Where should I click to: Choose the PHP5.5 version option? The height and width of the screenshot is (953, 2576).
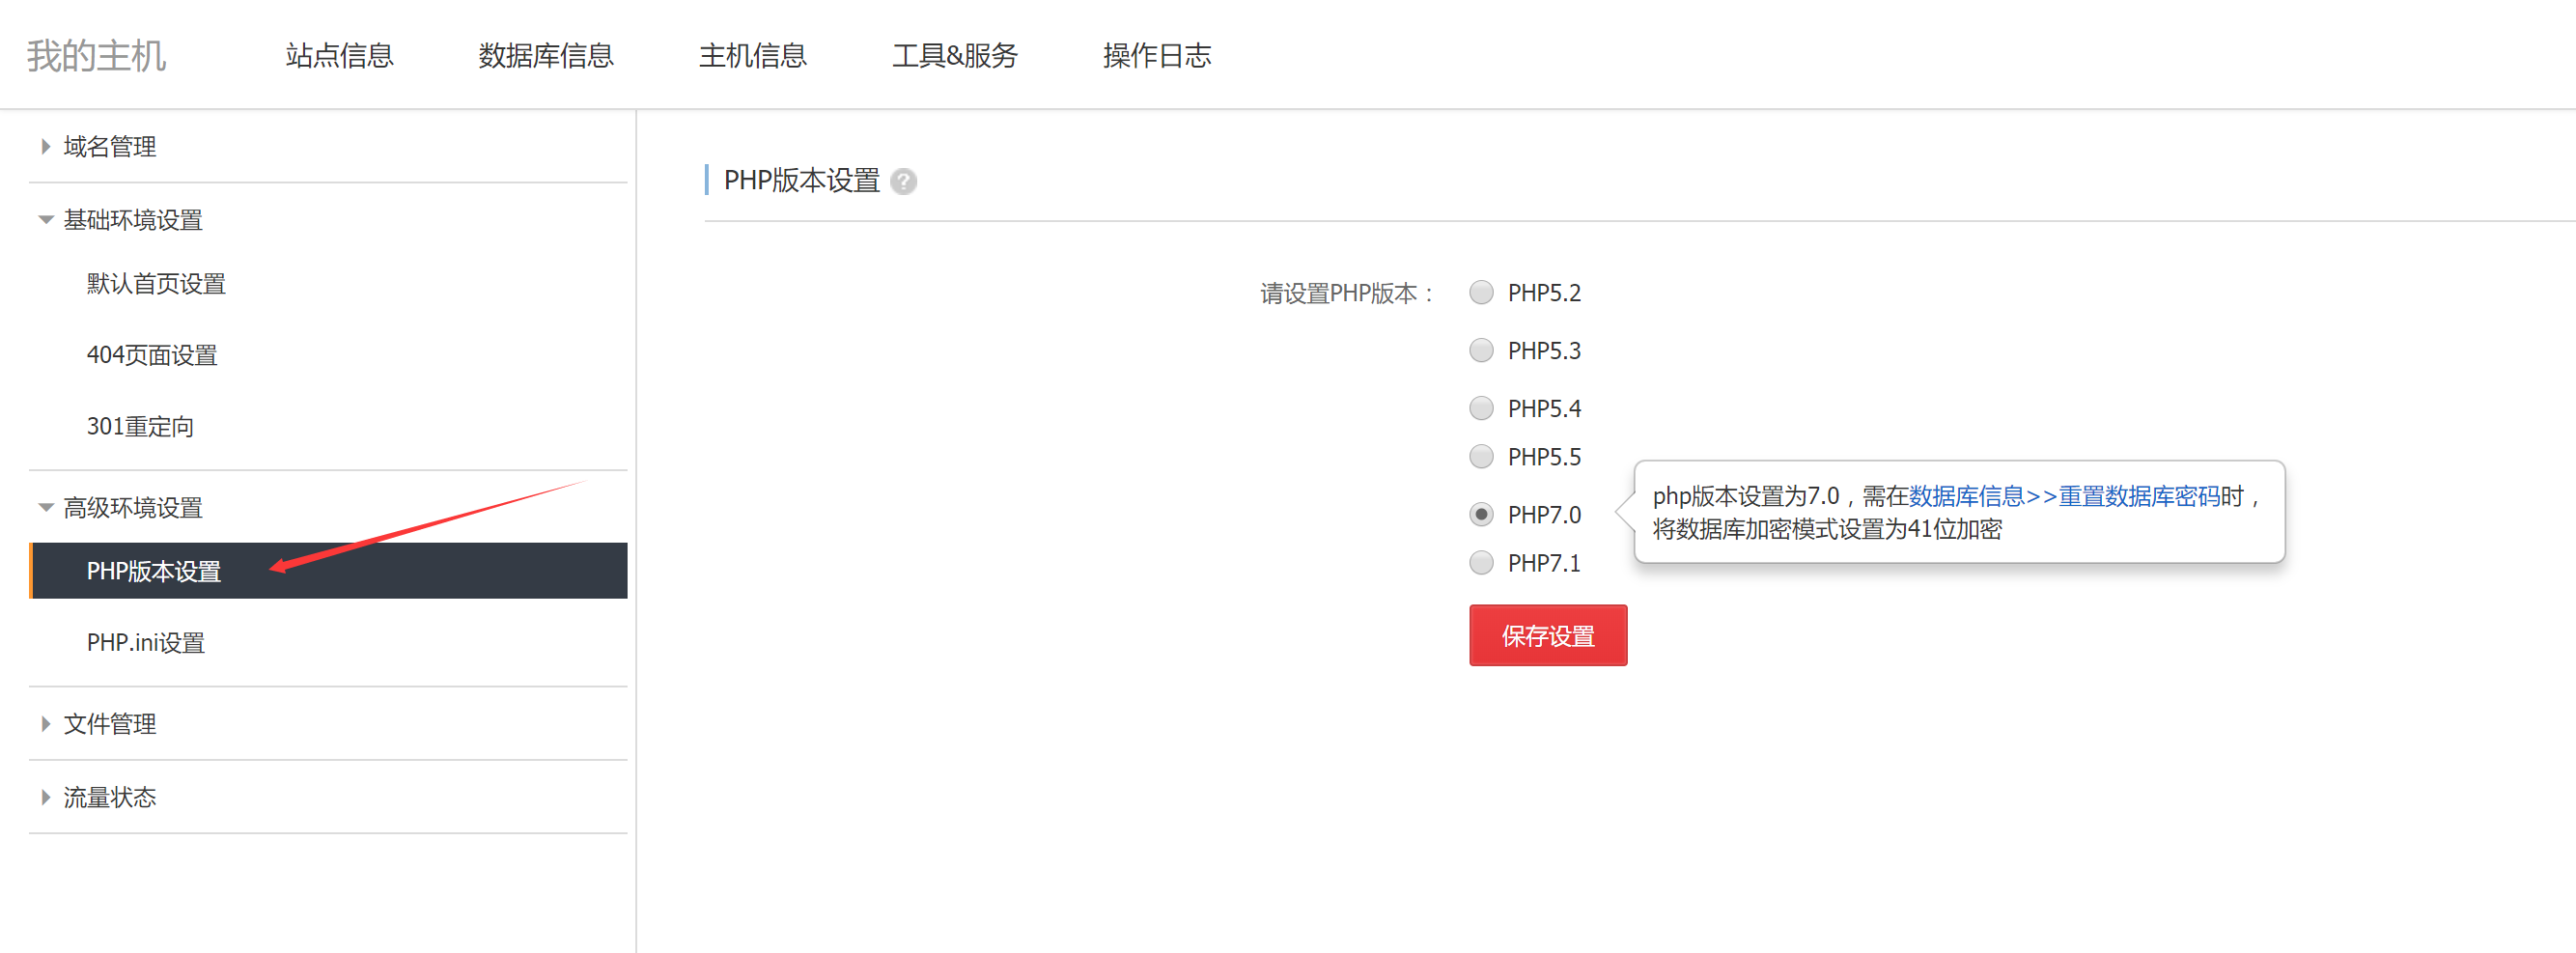(1481, 456)
